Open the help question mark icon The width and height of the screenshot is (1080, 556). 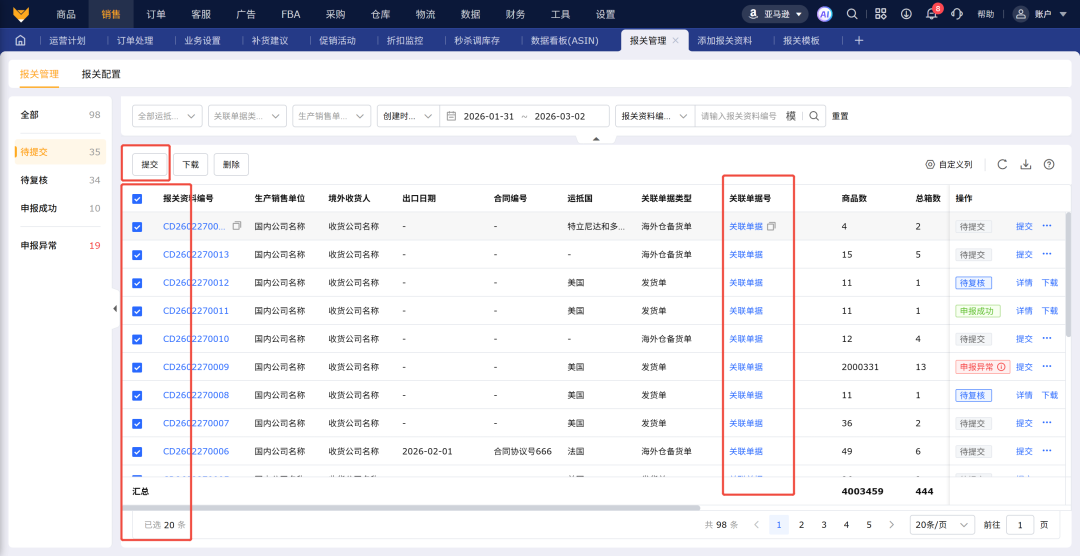pos(1049,164)
